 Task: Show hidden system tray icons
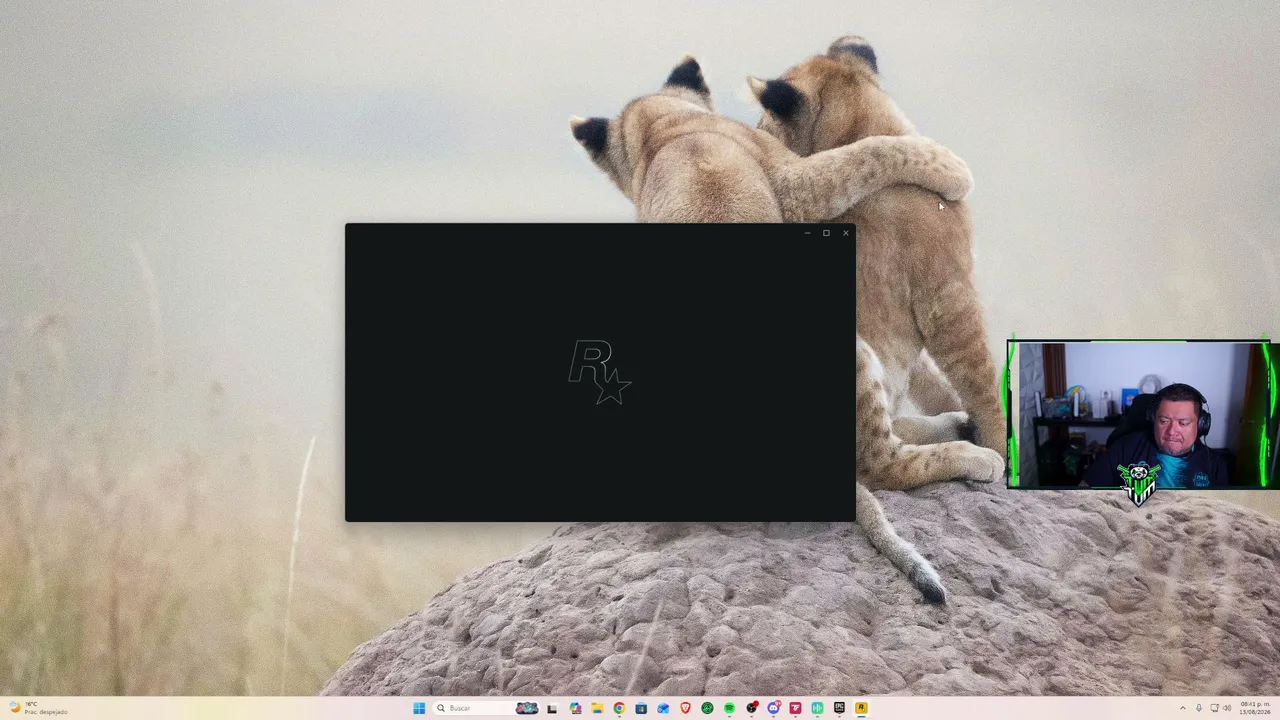click(1183, 708)
